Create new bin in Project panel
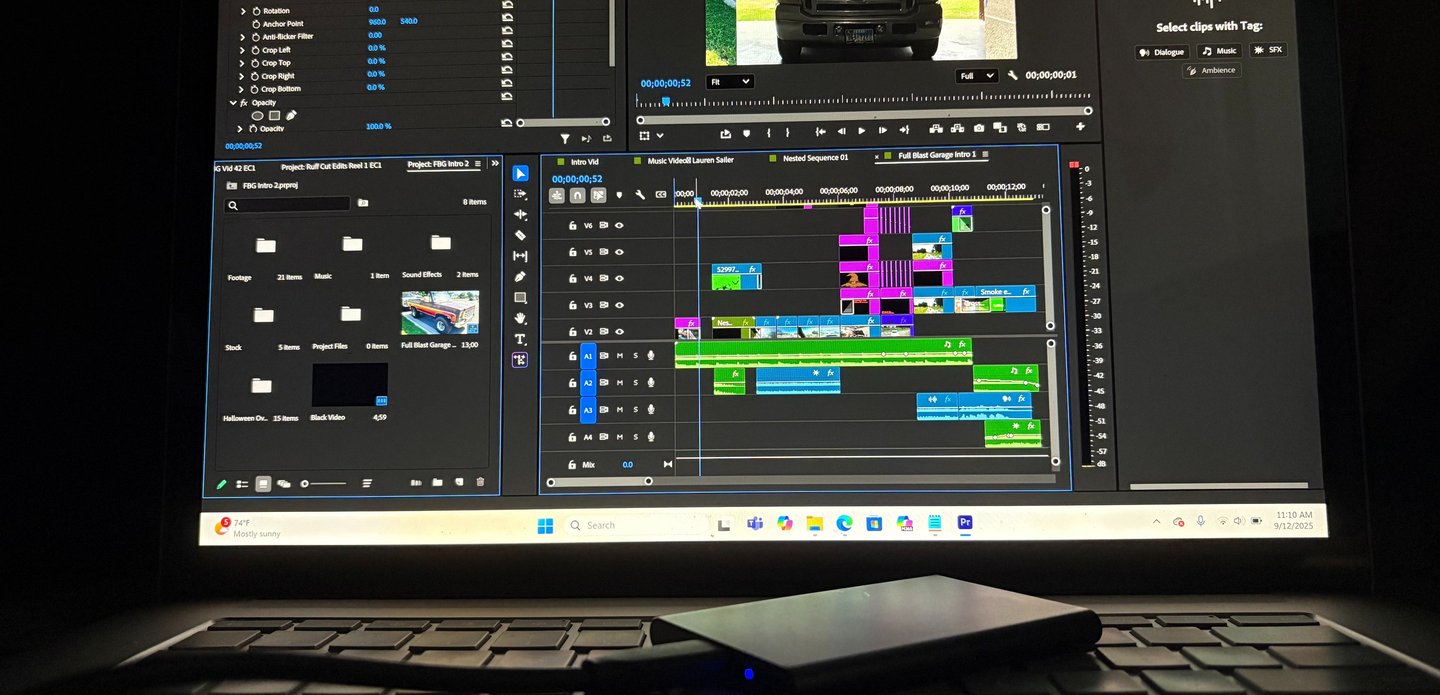 click(x=437, y=482)
